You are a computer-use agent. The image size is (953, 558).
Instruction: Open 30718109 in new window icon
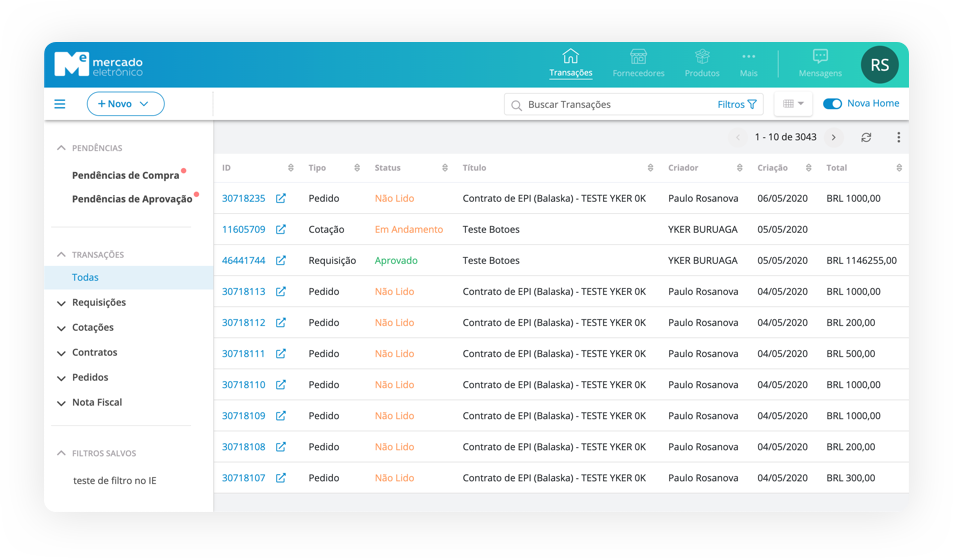tap(281, 415)
